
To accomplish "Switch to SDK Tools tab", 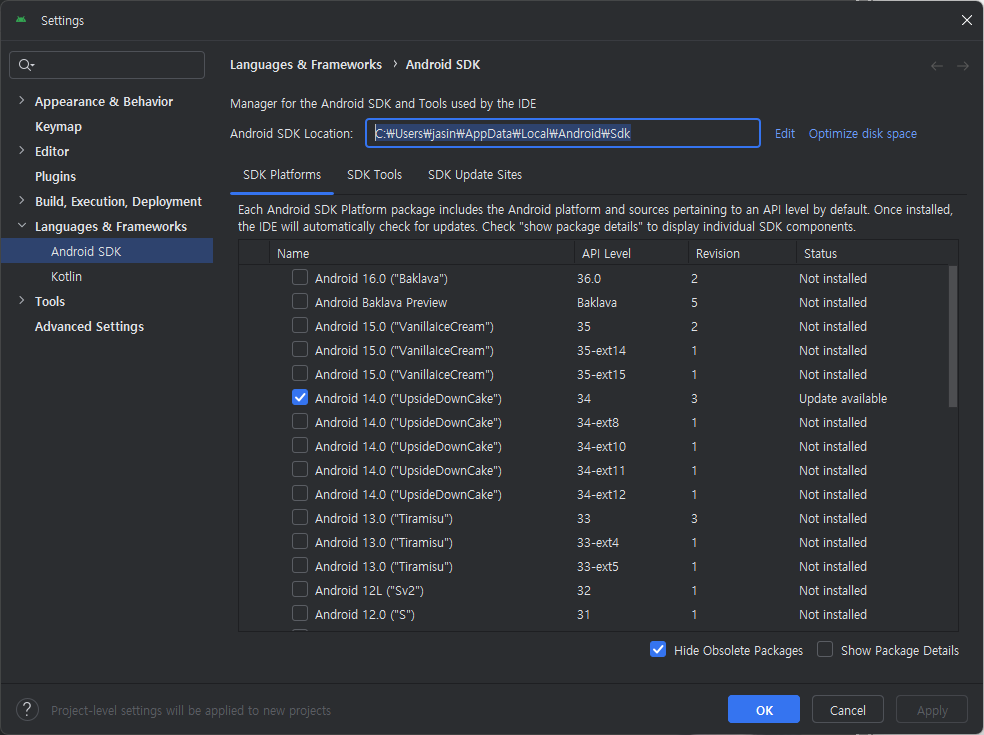I will (374, 174).
